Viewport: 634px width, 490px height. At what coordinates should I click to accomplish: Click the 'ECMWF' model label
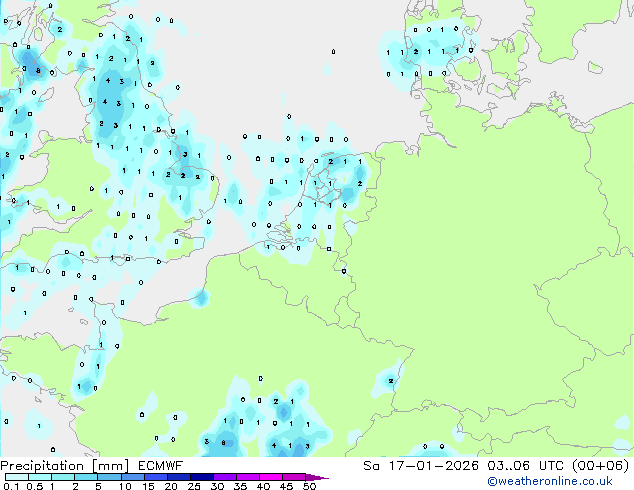tap(161, 466)
